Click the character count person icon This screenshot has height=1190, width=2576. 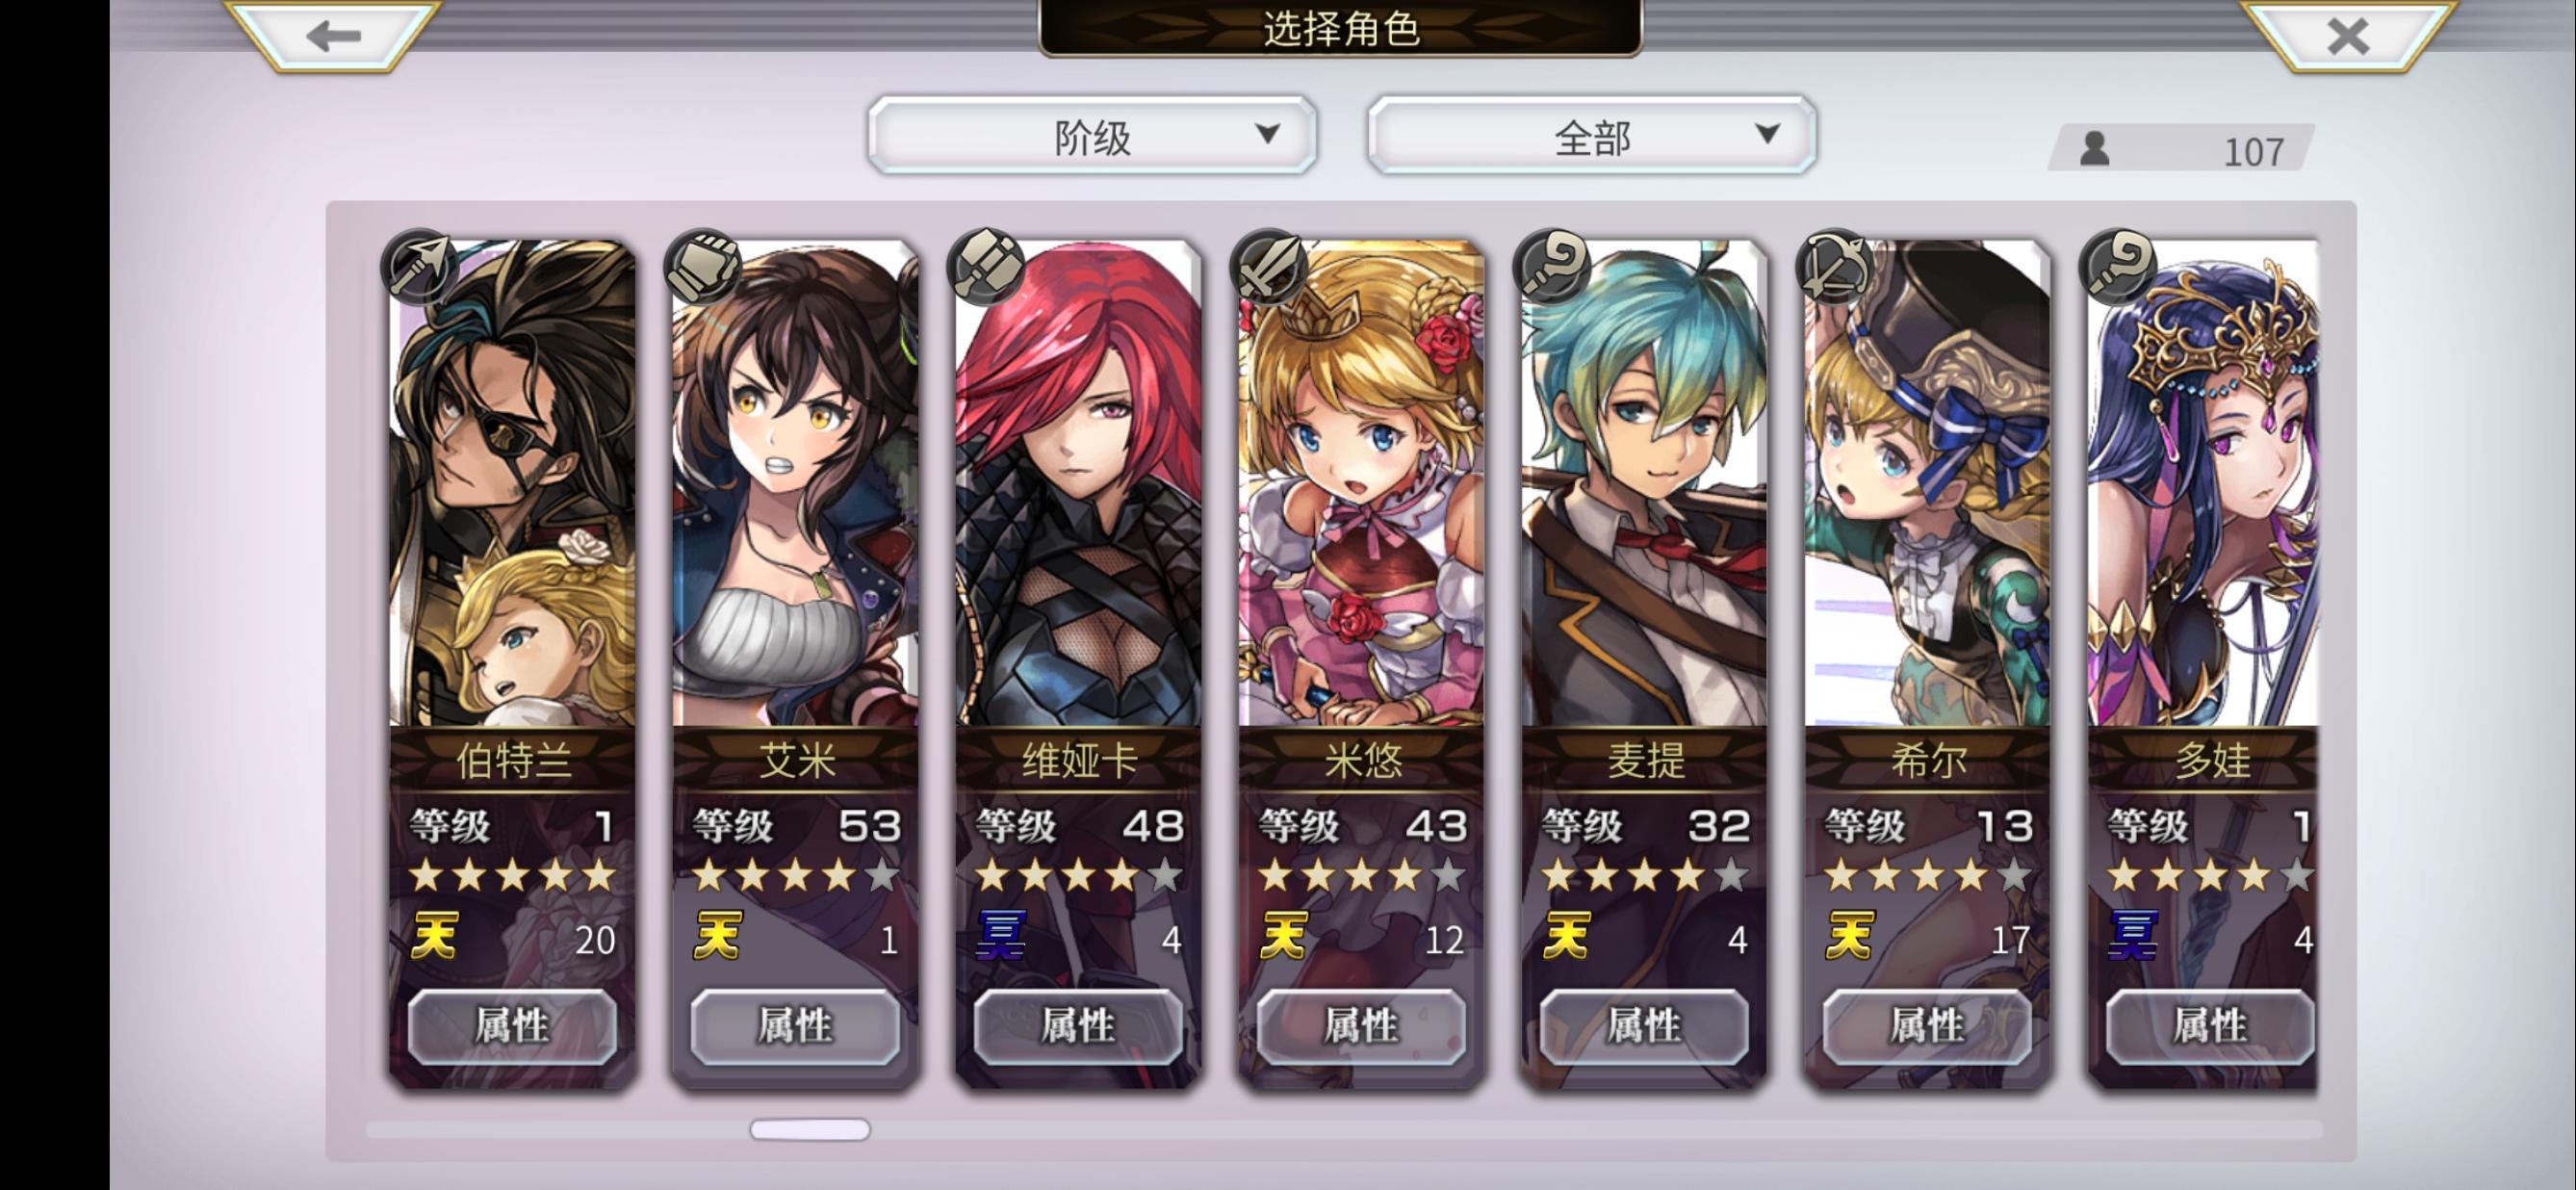click(2095, 149)
